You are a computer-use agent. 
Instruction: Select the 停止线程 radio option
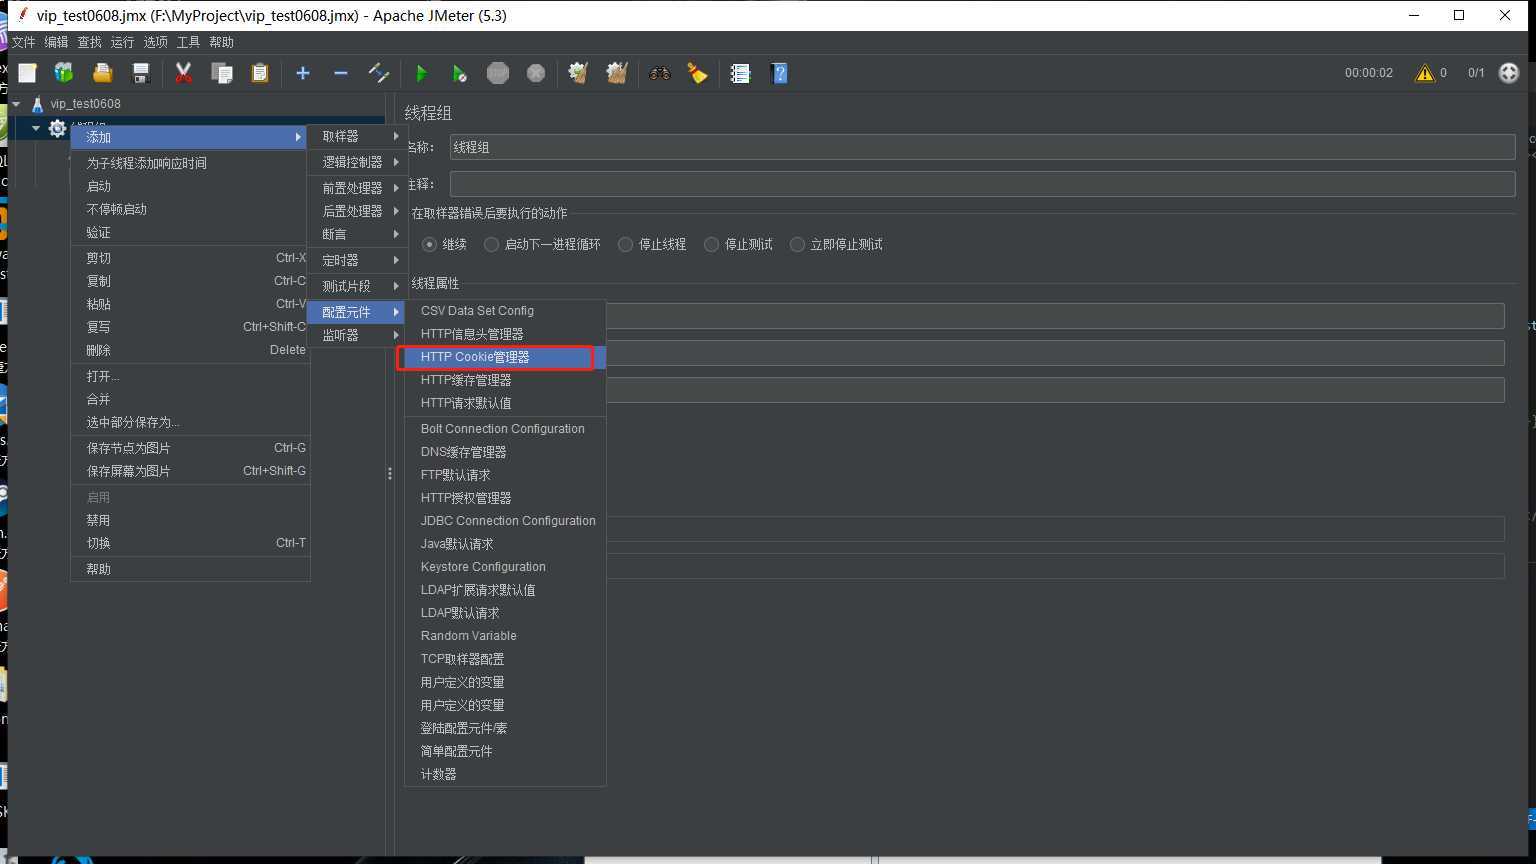[x=625, y=244]
